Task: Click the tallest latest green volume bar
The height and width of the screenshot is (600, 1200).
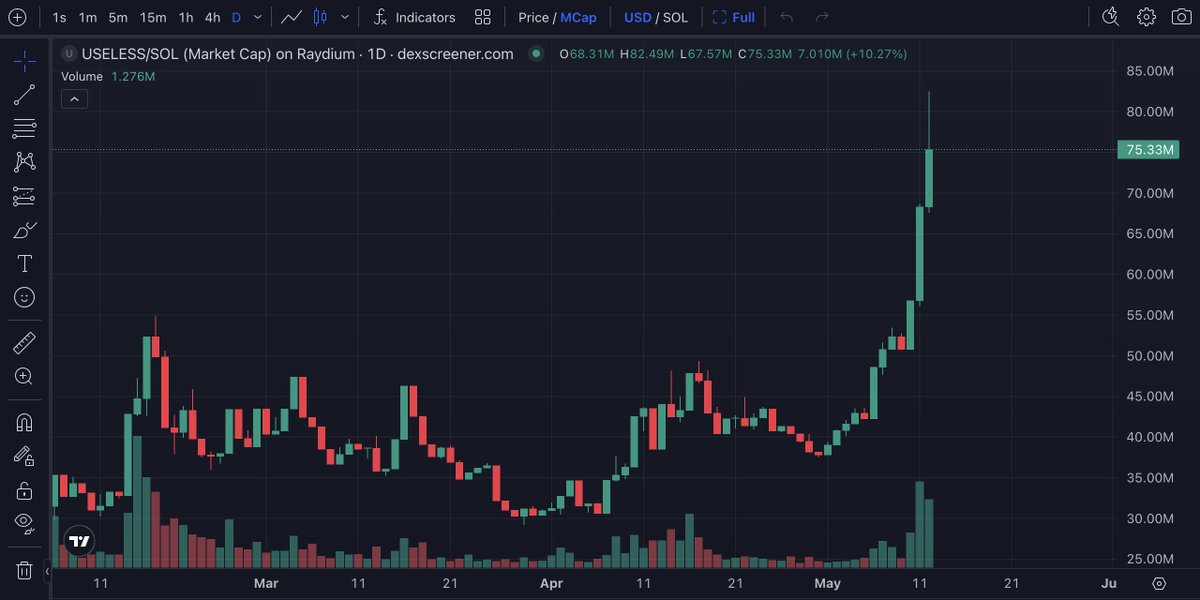Action: [920, 525]
